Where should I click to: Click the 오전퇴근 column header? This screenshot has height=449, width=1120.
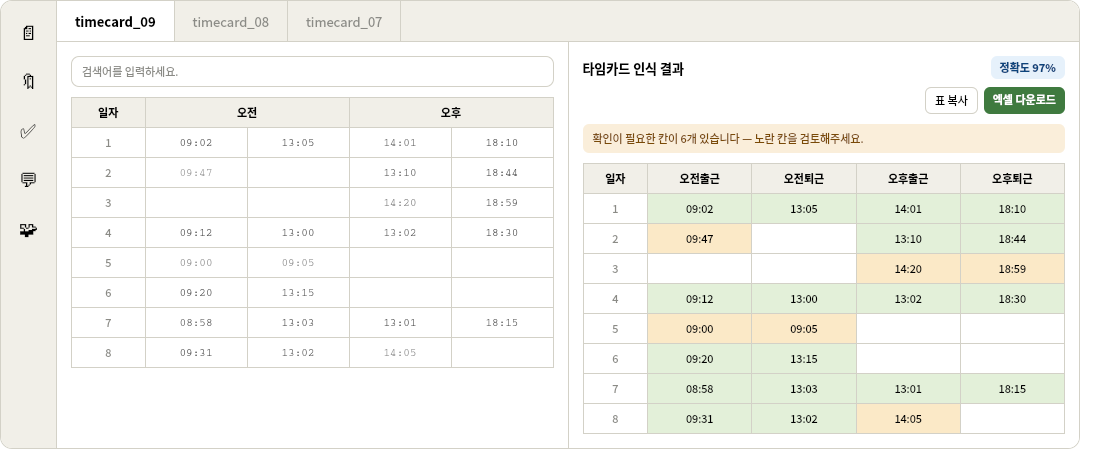point(804,178)
